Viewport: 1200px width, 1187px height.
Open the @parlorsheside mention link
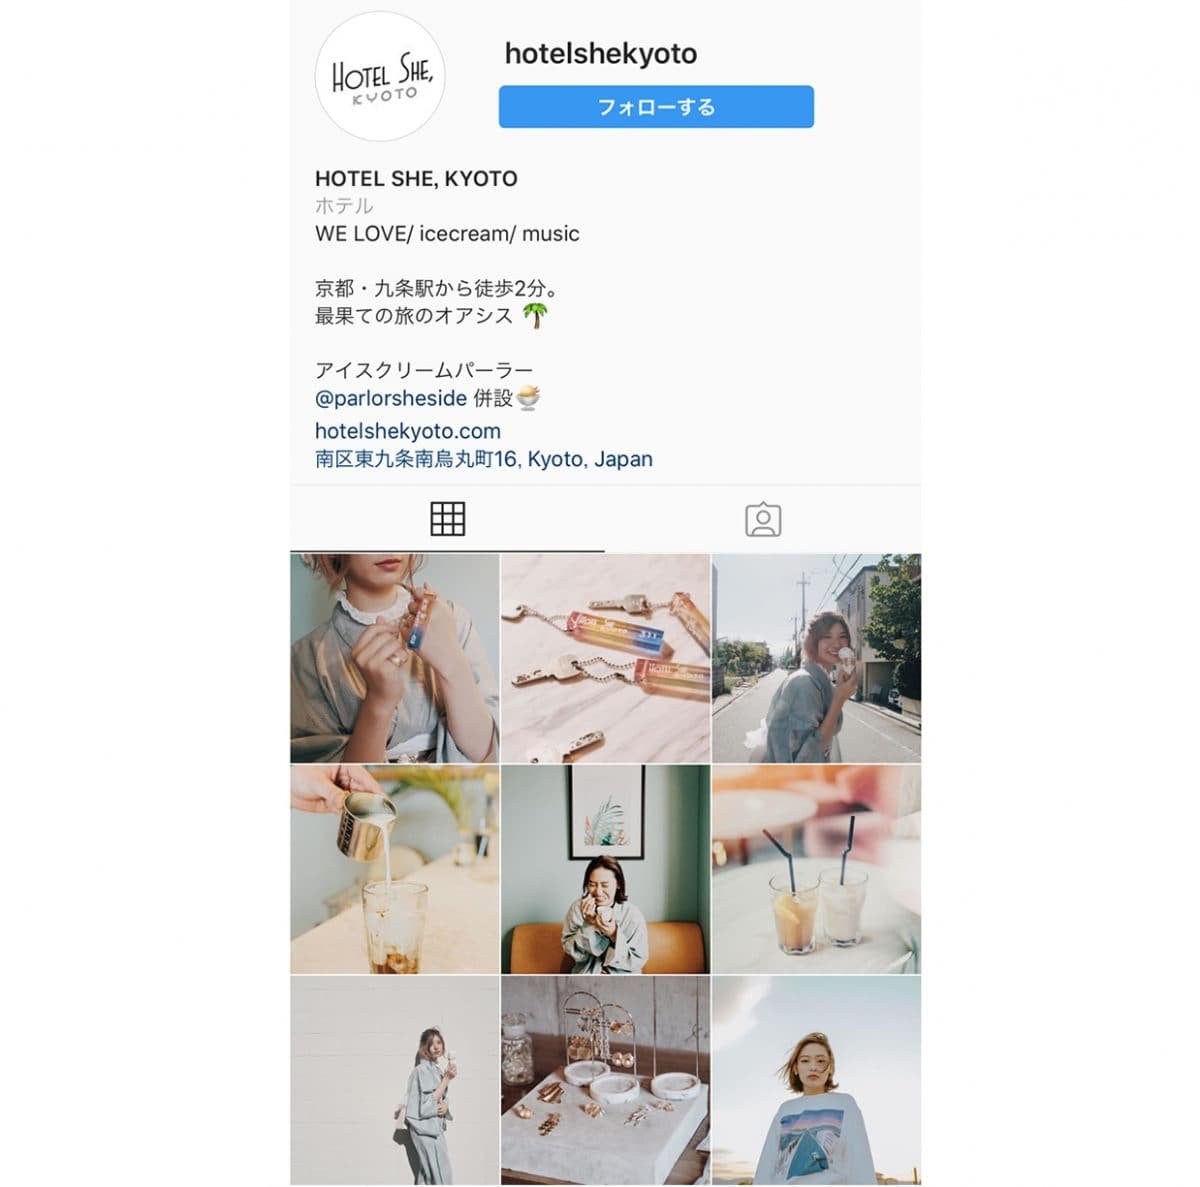click(391, 398)
